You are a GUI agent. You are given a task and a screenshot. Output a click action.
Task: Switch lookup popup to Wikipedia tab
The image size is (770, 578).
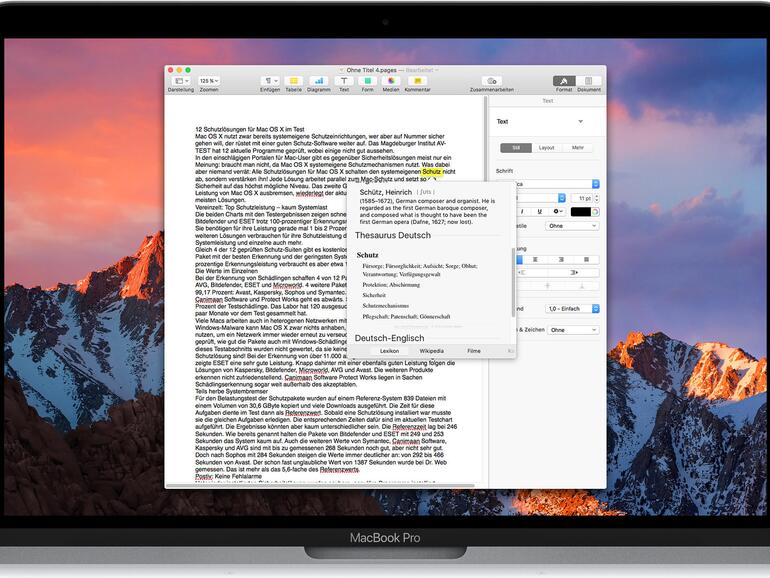(432, 351)
